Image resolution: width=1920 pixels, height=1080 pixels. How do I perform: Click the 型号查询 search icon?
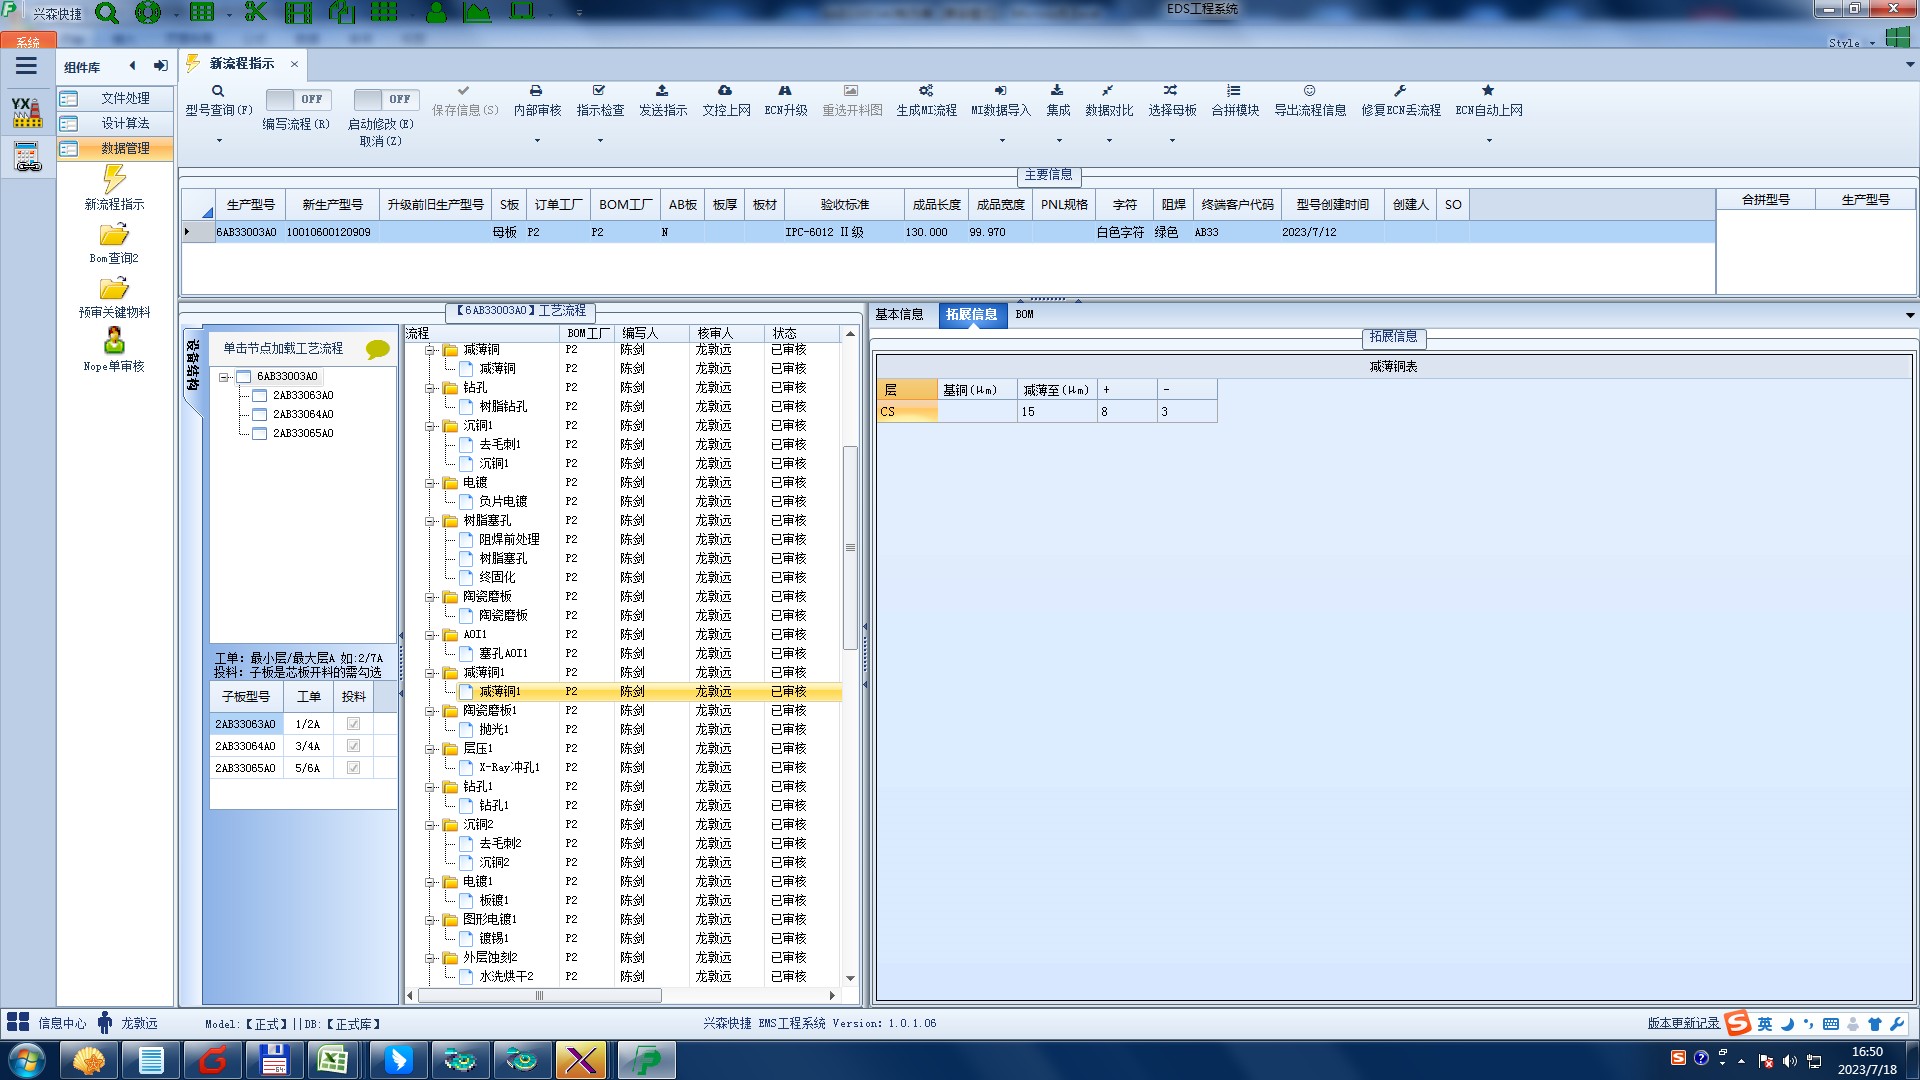pos(218,91)
